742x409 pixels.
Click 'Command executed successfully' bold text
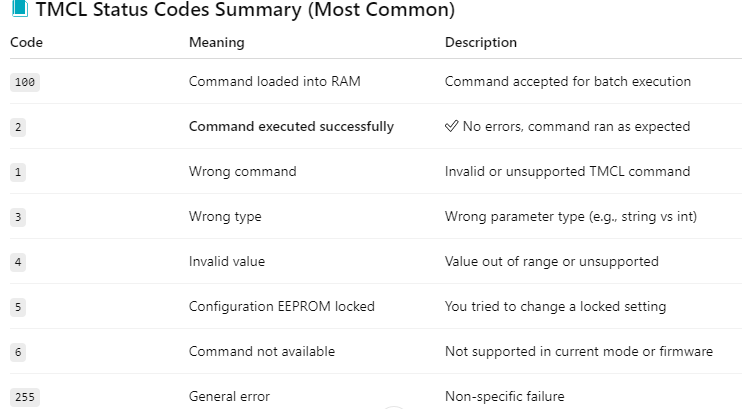click(291, 127)
